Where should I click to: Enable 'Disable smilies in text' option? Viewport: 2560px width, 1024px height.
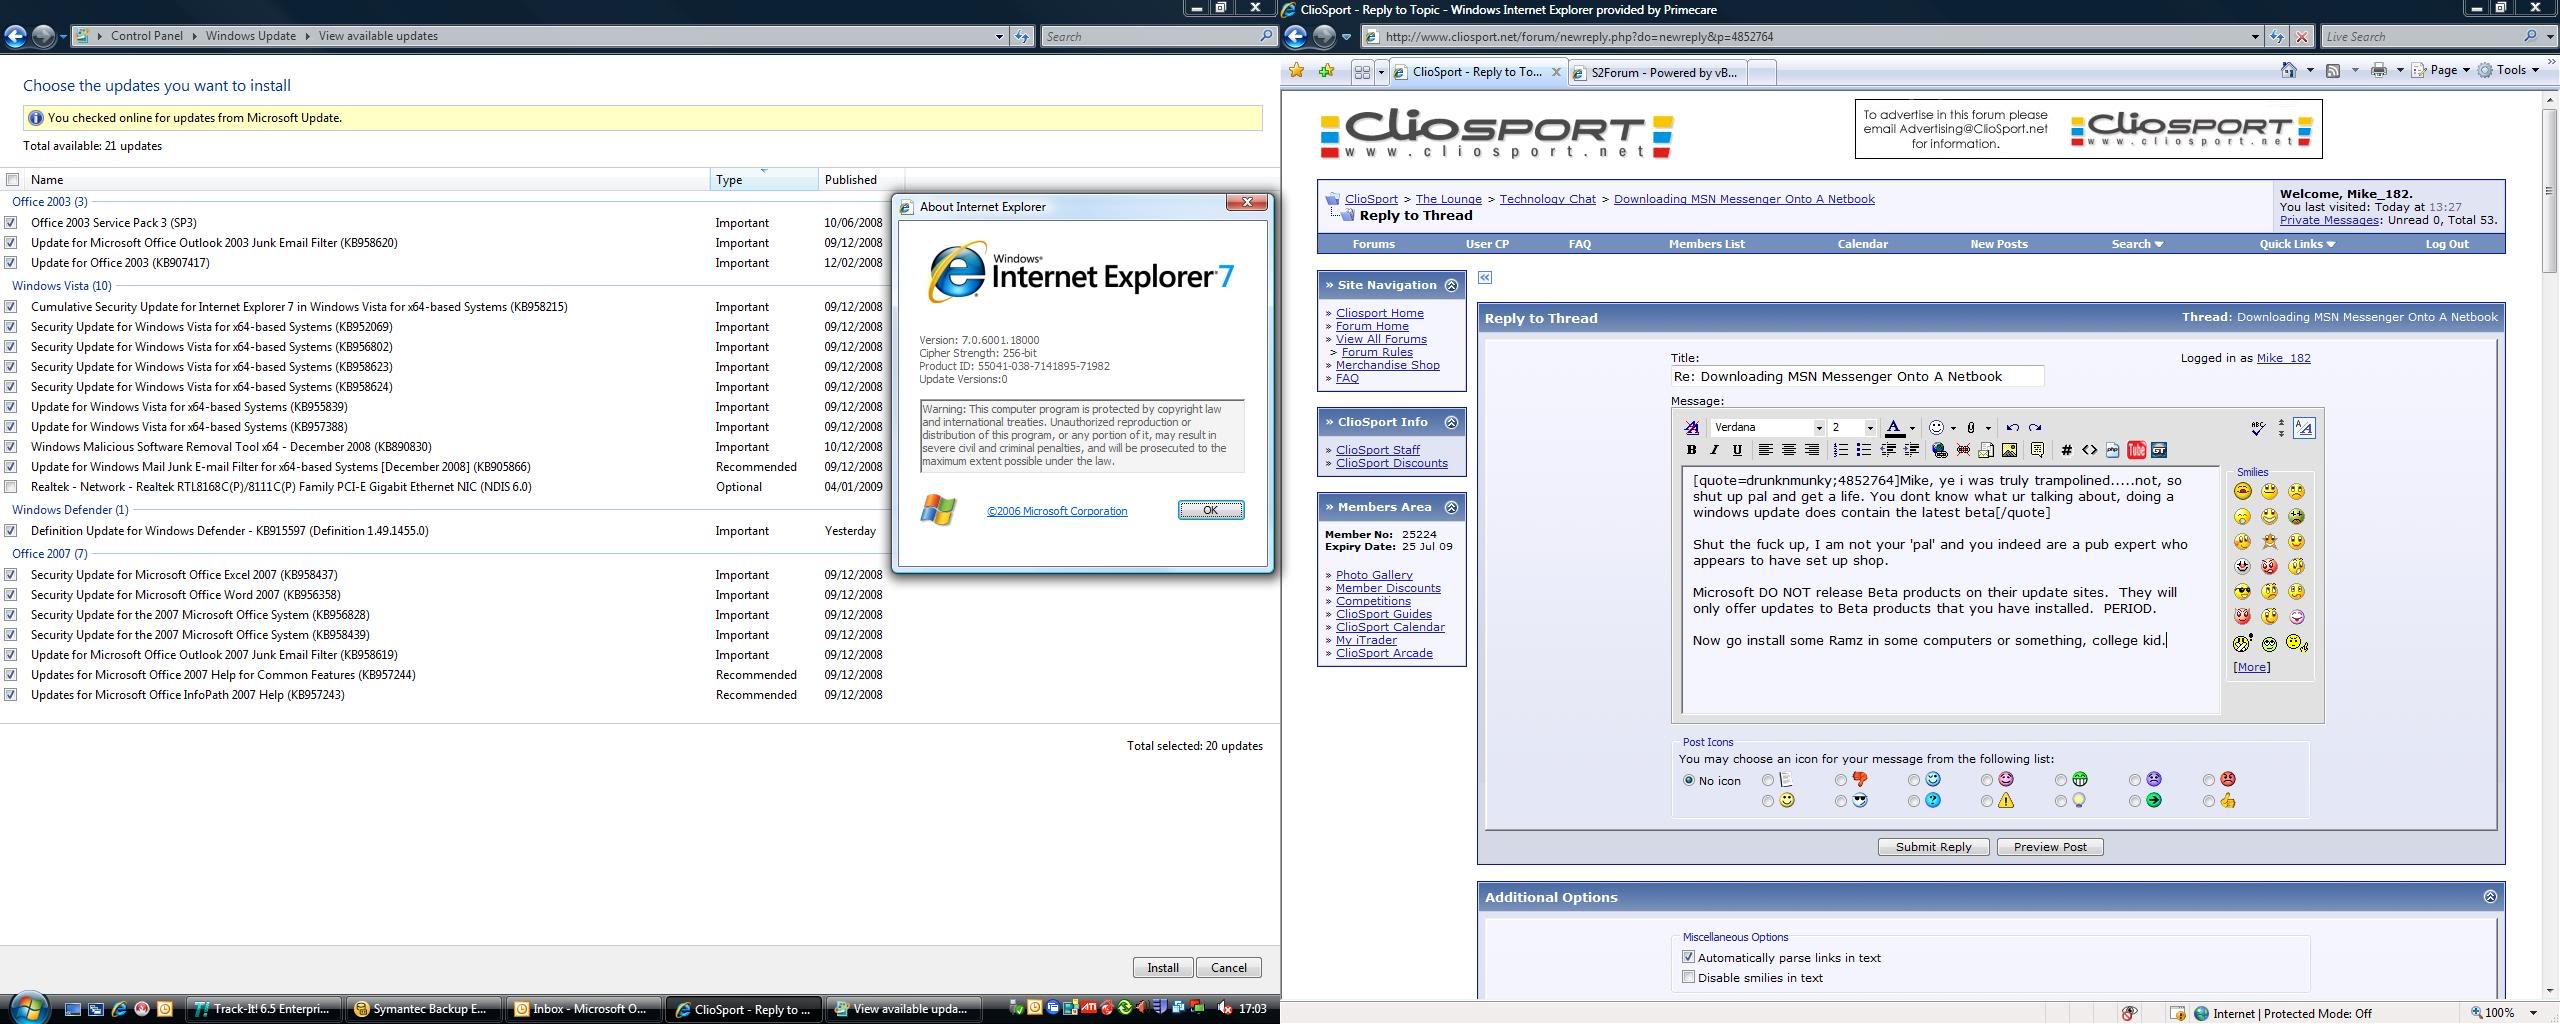(1689, 978)
